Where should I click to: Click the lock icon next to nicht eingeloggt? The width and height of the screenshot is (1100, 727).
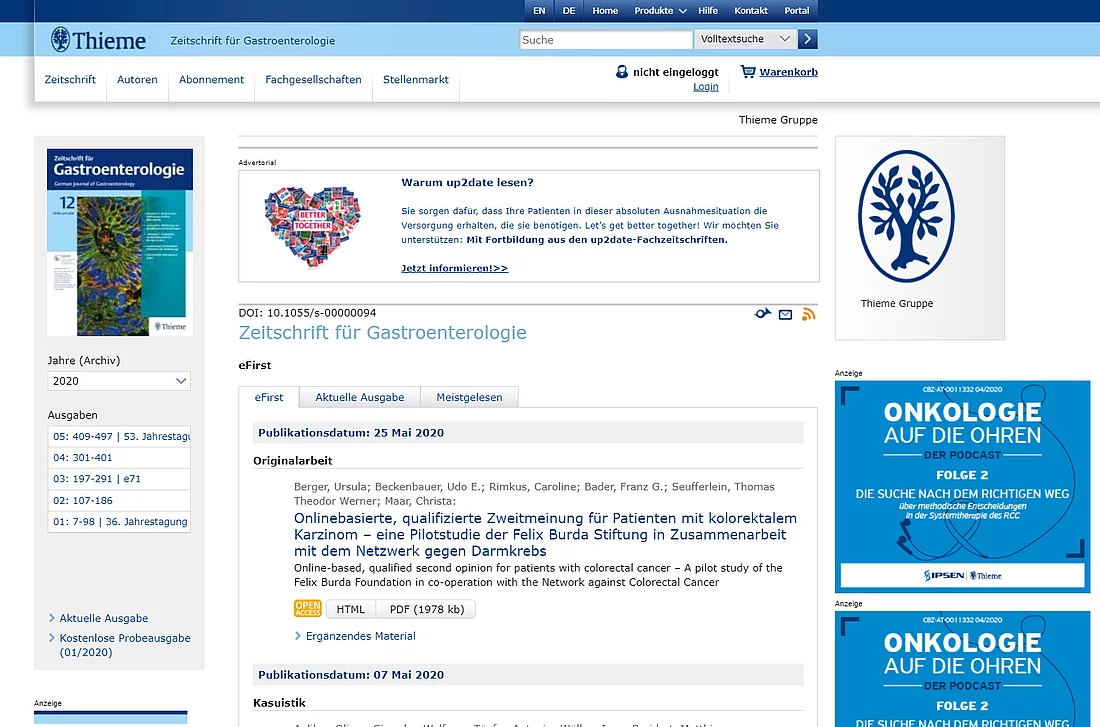(622, 71)
